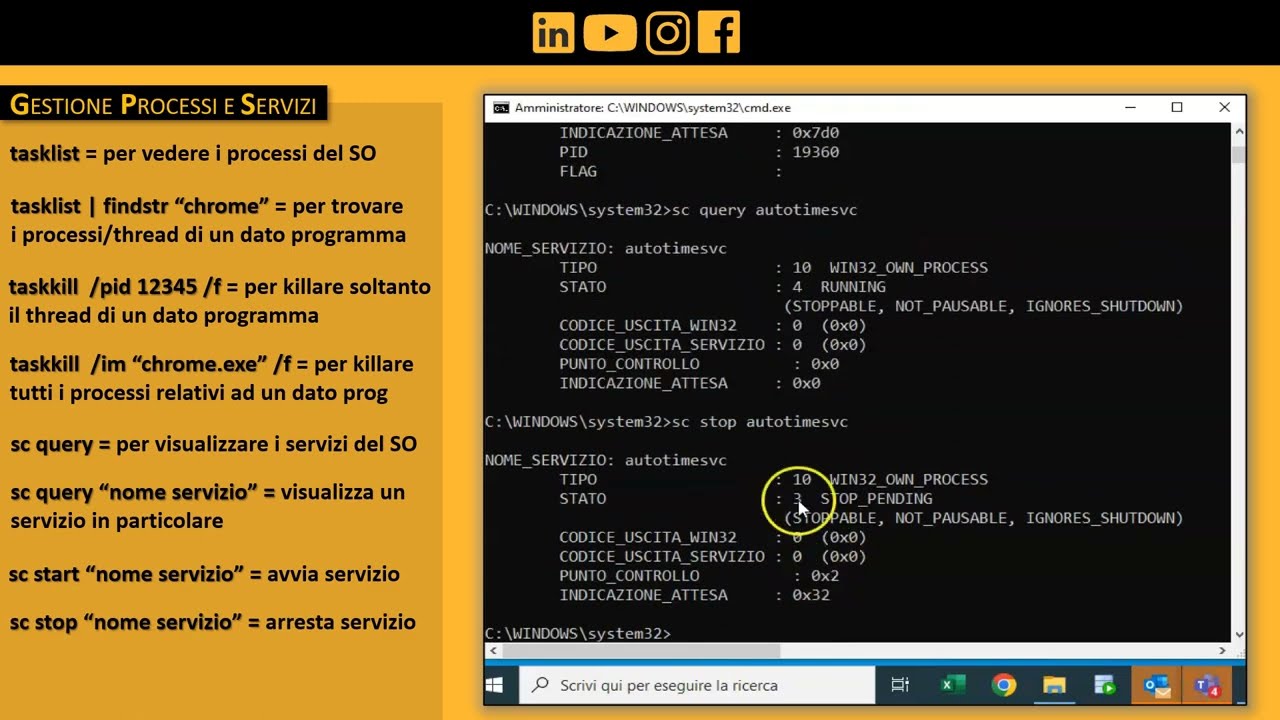Close the cmd.exe window
The width and height of the screenshot is (1280, 720).
click(x=1224, y=108)
